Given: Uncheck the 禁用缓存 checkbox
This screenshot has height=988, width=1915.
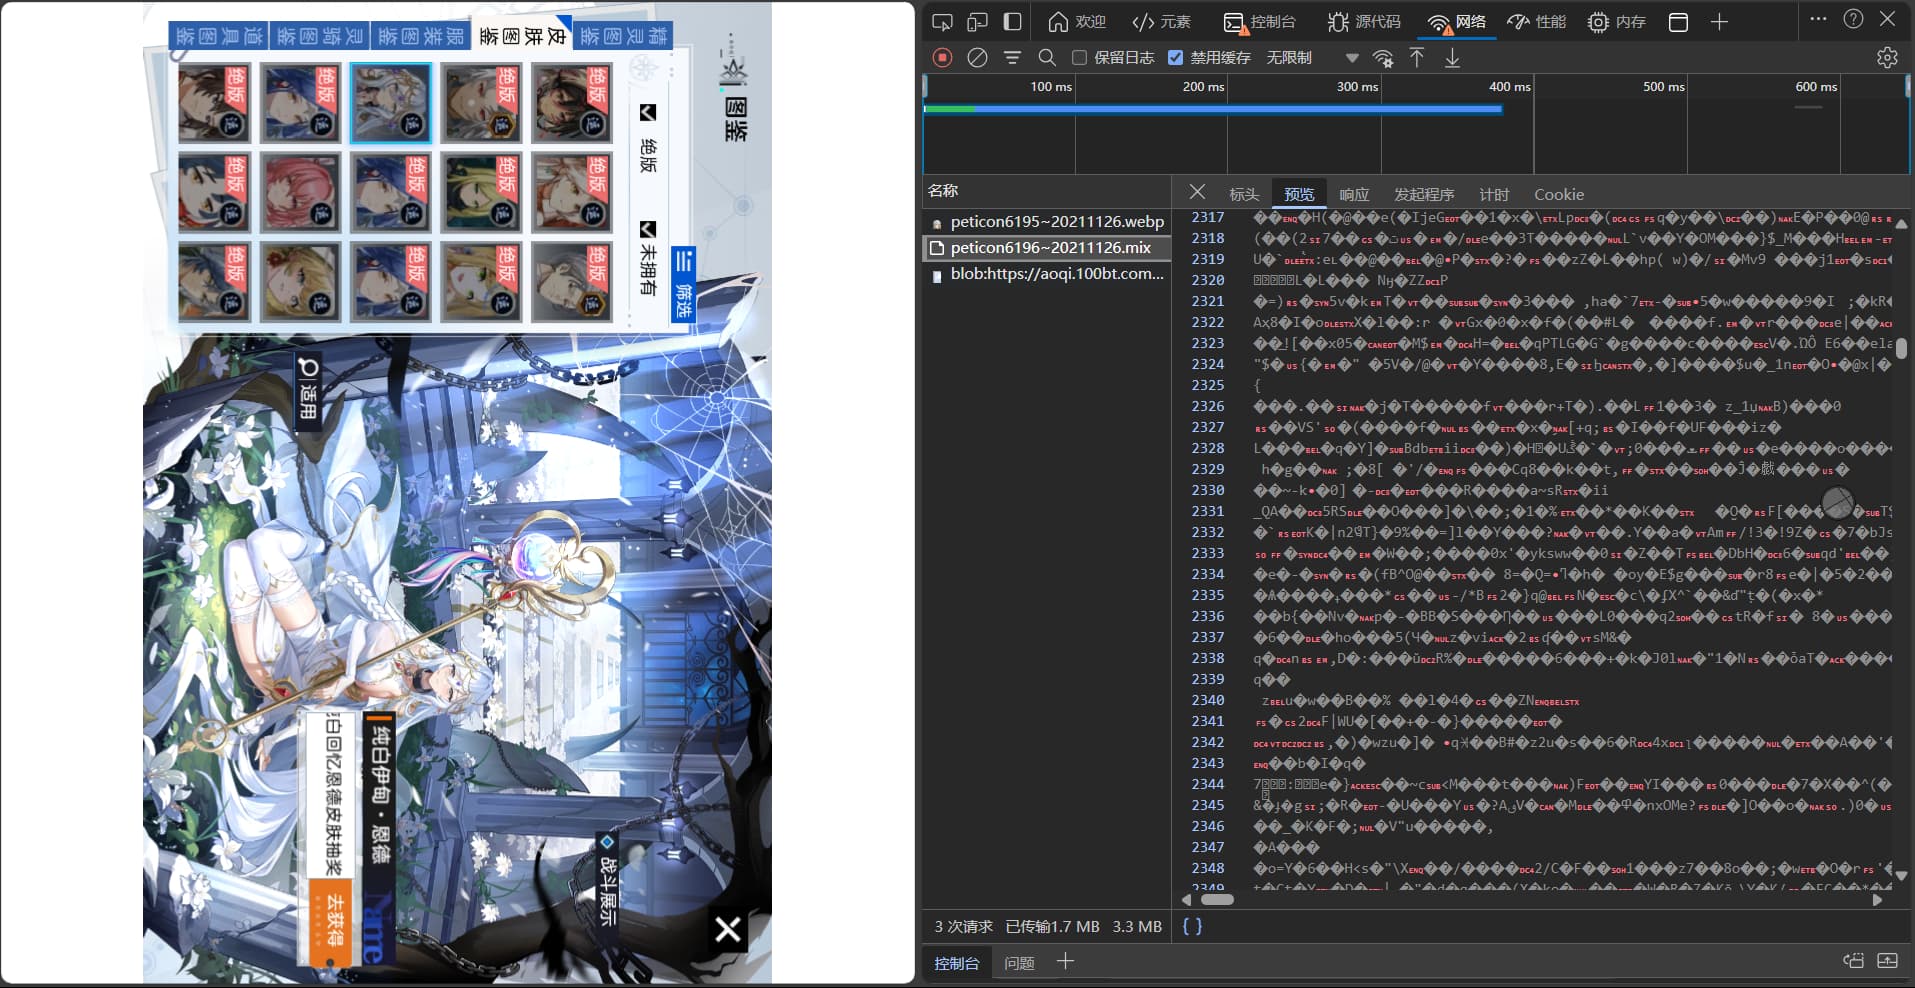Looking at the screenshot, I should (1176, 58).
